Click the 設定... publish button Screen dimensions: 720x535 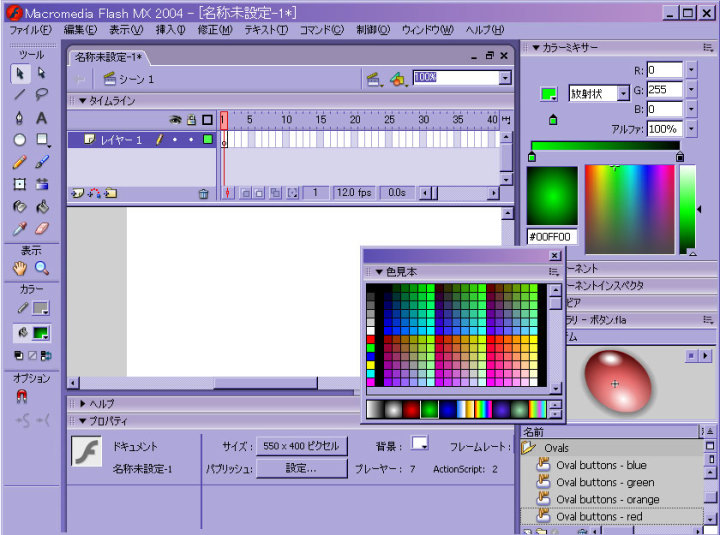[301, 468]
